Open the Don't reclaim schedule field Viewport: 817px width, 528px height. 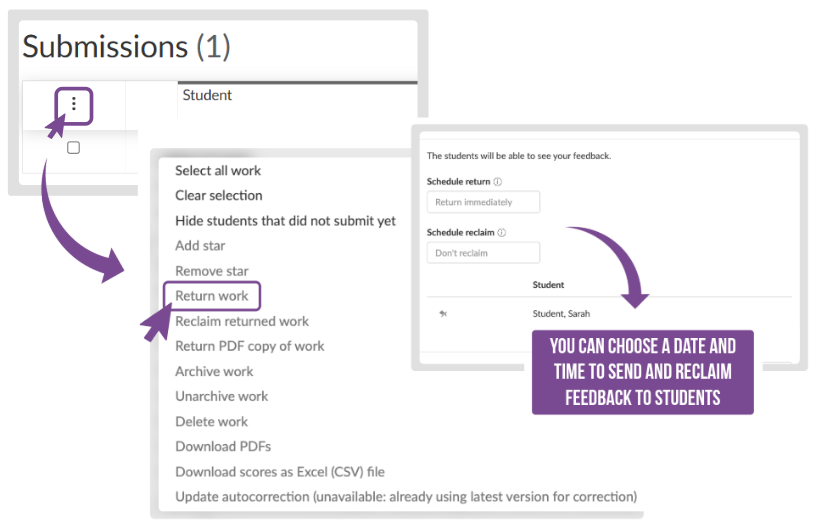click(483, 253)
